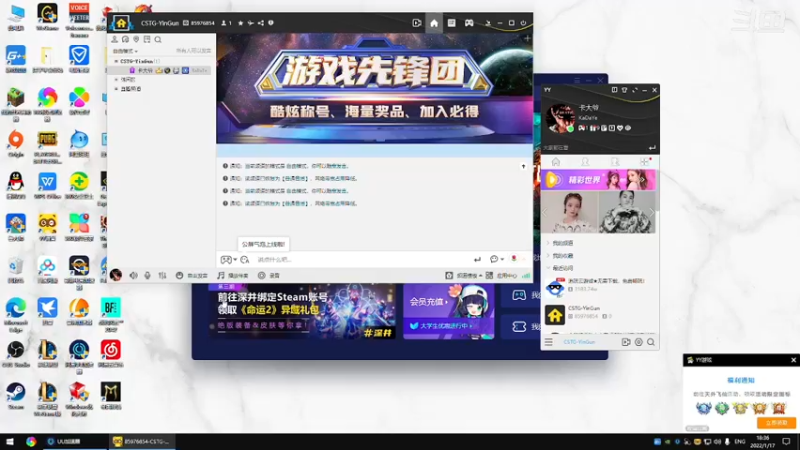Click the search icon at YY main window bottom
Viewport: 800px width, 450px height.
tap(651, 342)
